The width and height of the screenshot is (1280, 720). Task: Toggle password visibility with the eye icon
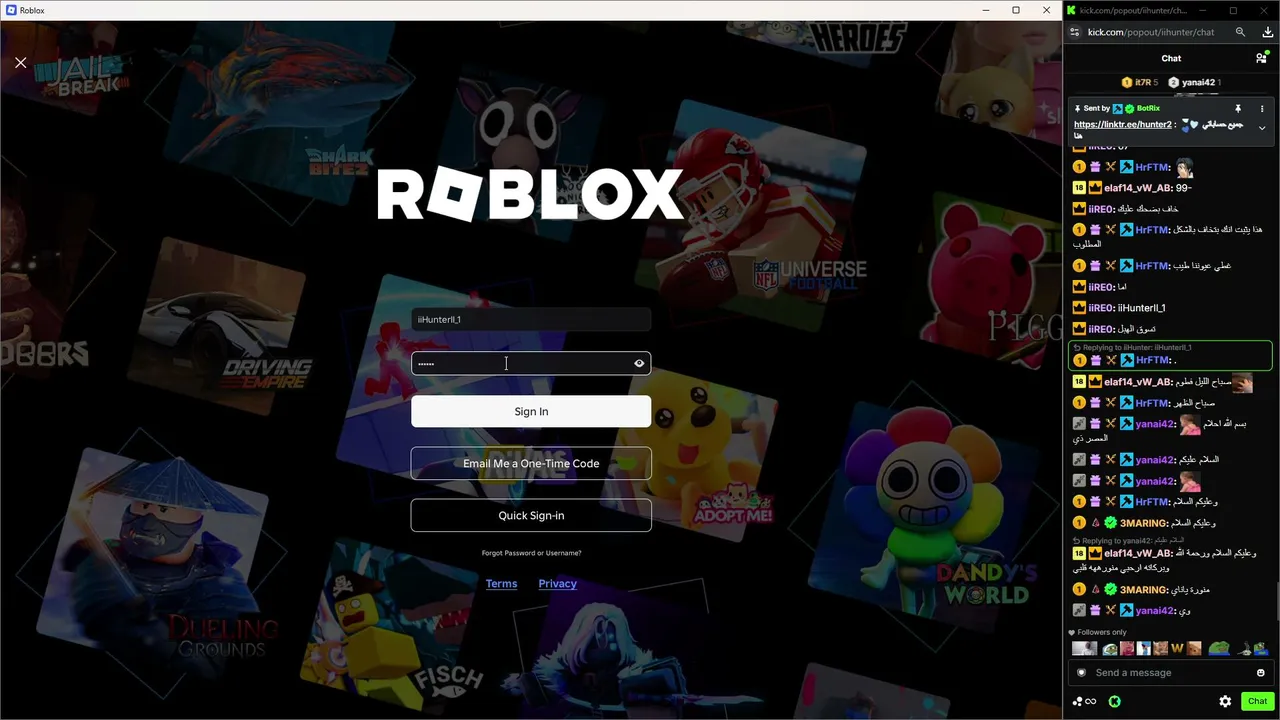[x=639, y=363]
